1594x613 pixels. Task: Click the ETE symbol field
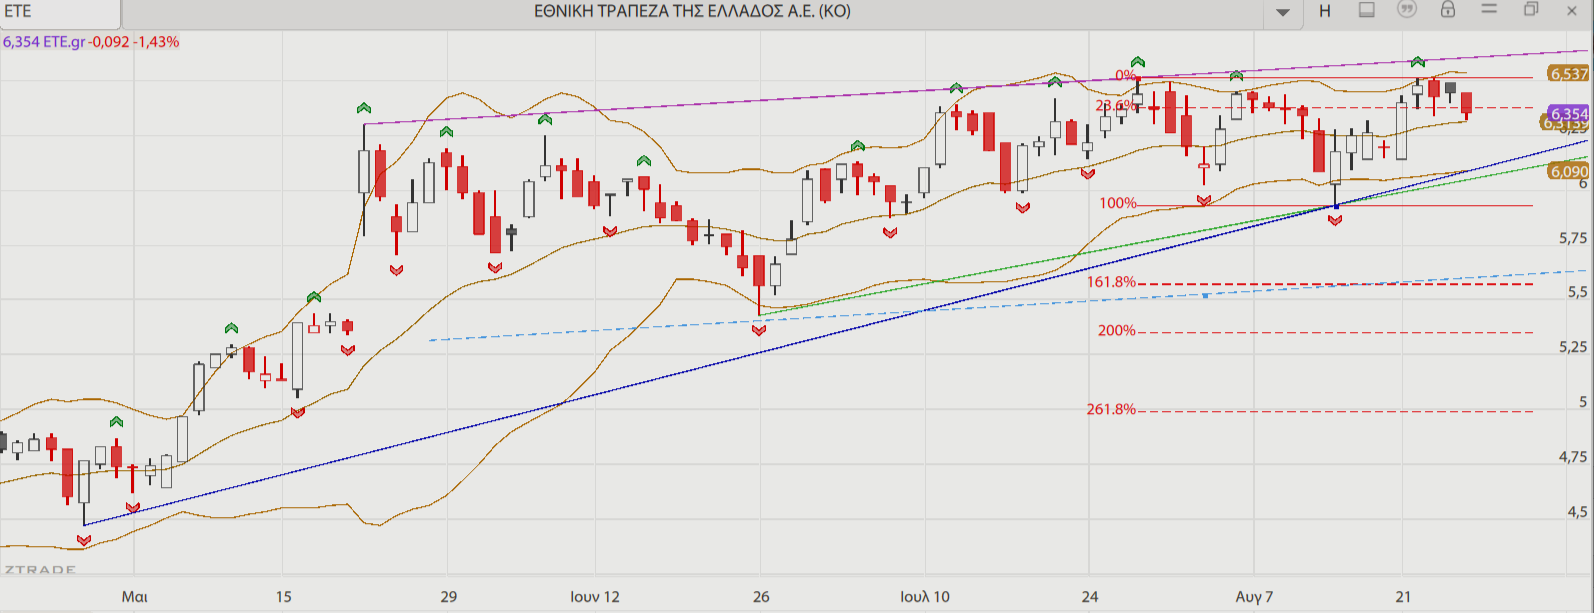point(60,12)
